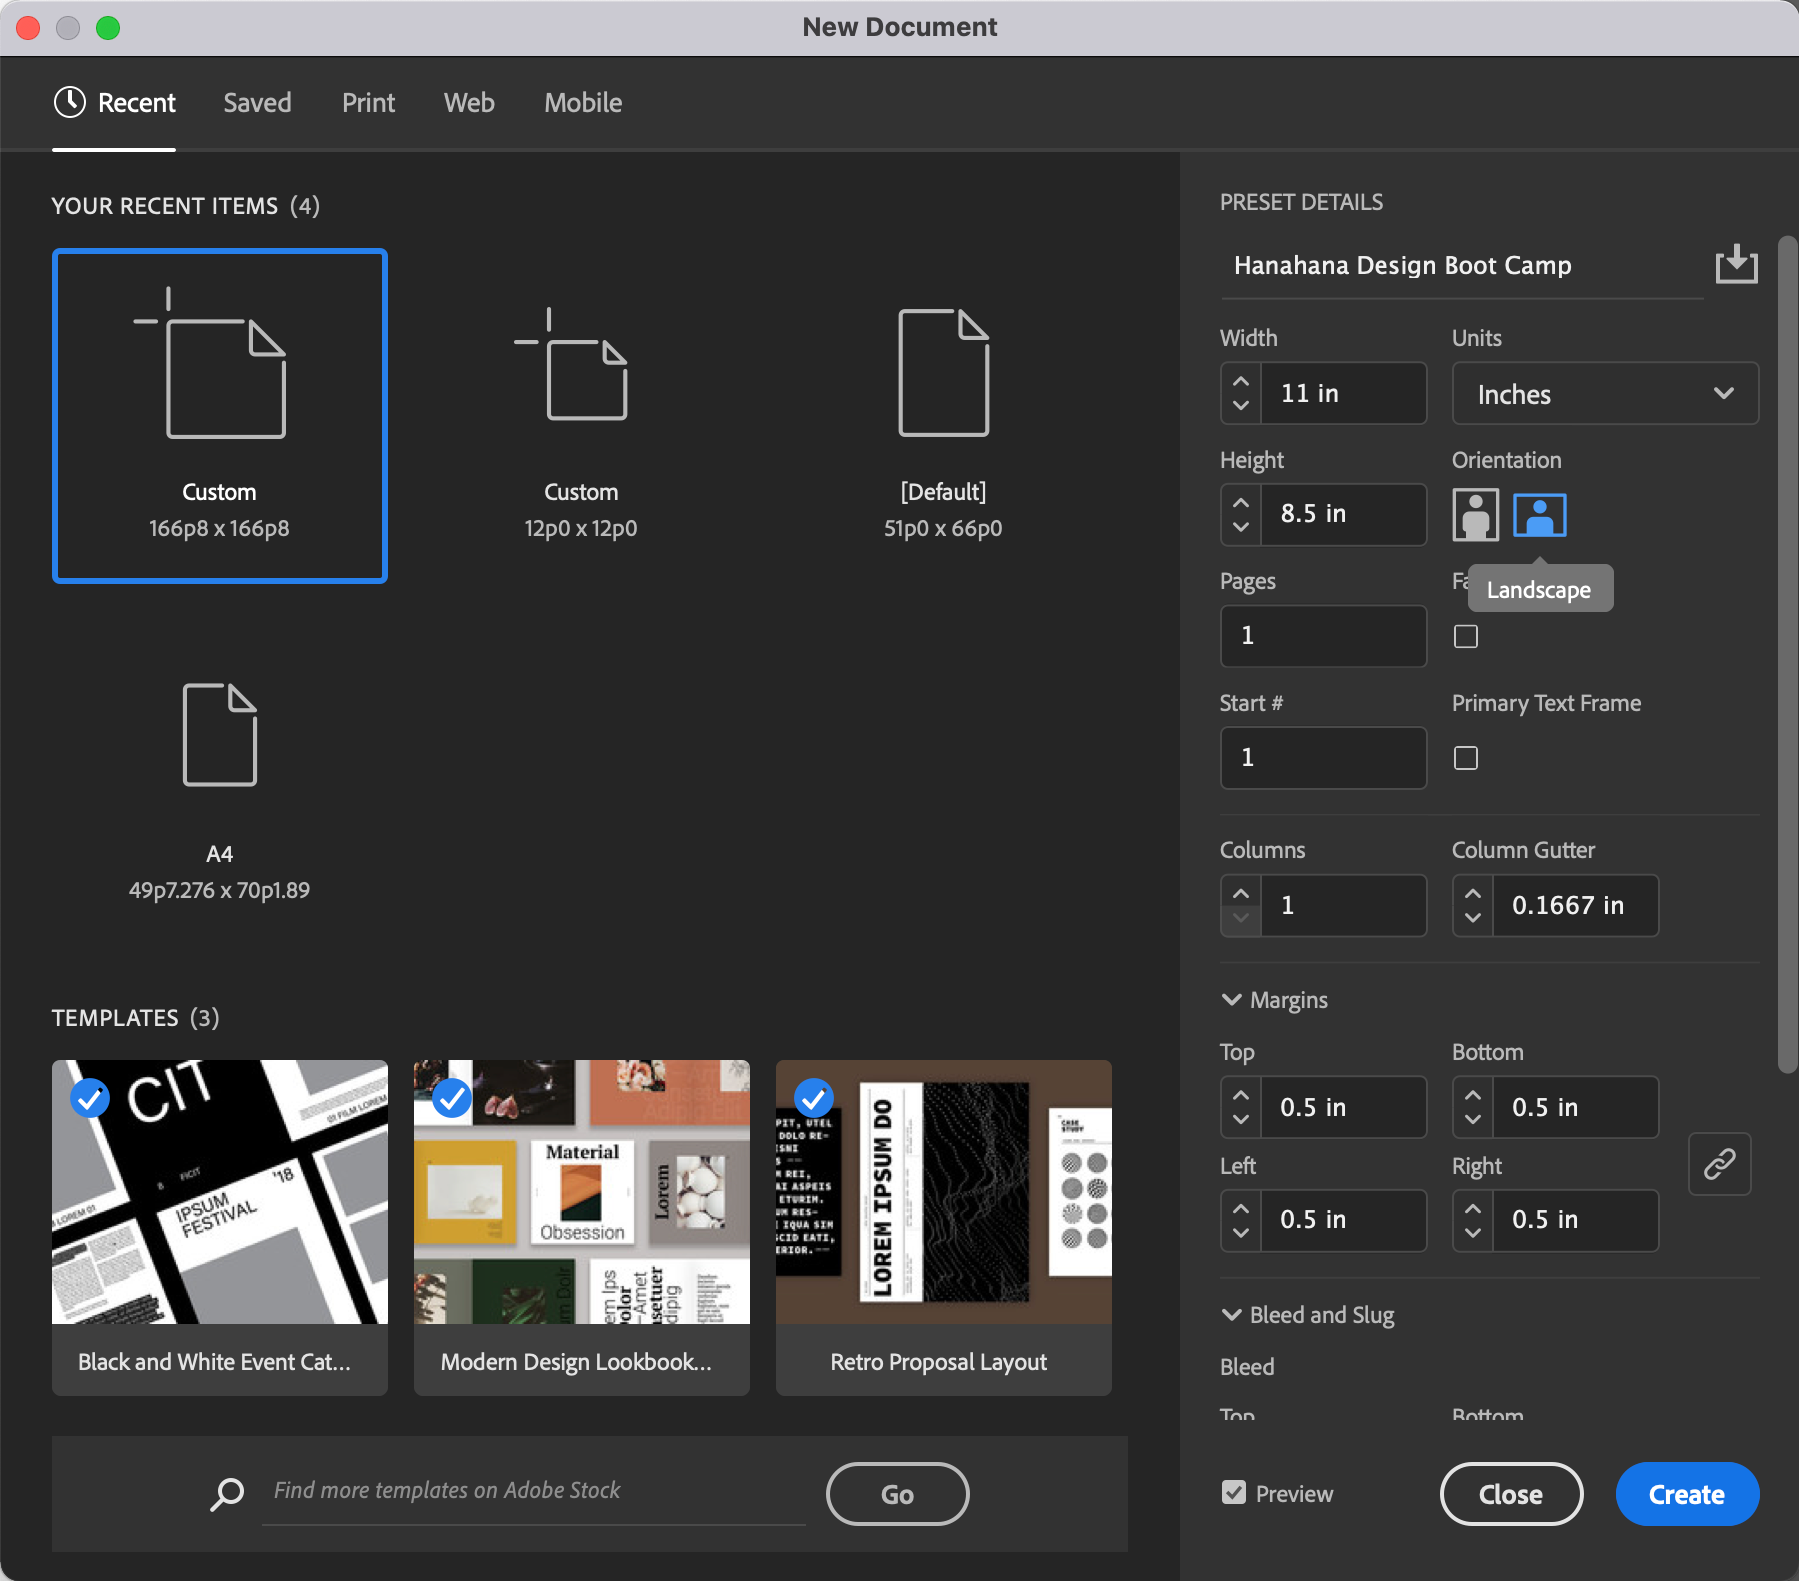The width and height of the screenshot is (1799, 1581).
Task: Switch to the Recent tab
Action: tap(114, 102)
